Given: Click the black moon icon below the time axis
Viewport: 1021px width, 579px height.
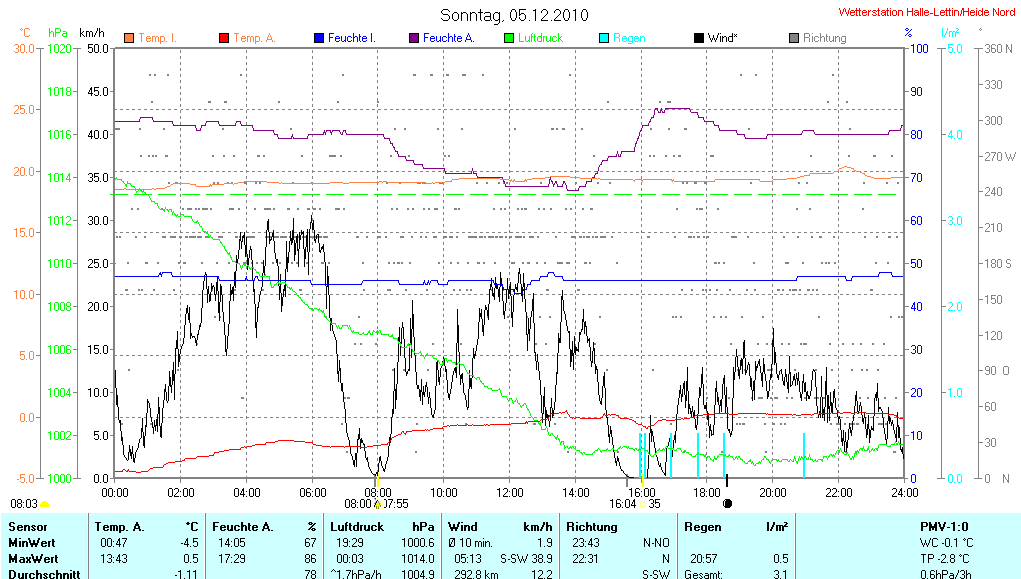Looking at the screenshot, I should pos(727,504).
